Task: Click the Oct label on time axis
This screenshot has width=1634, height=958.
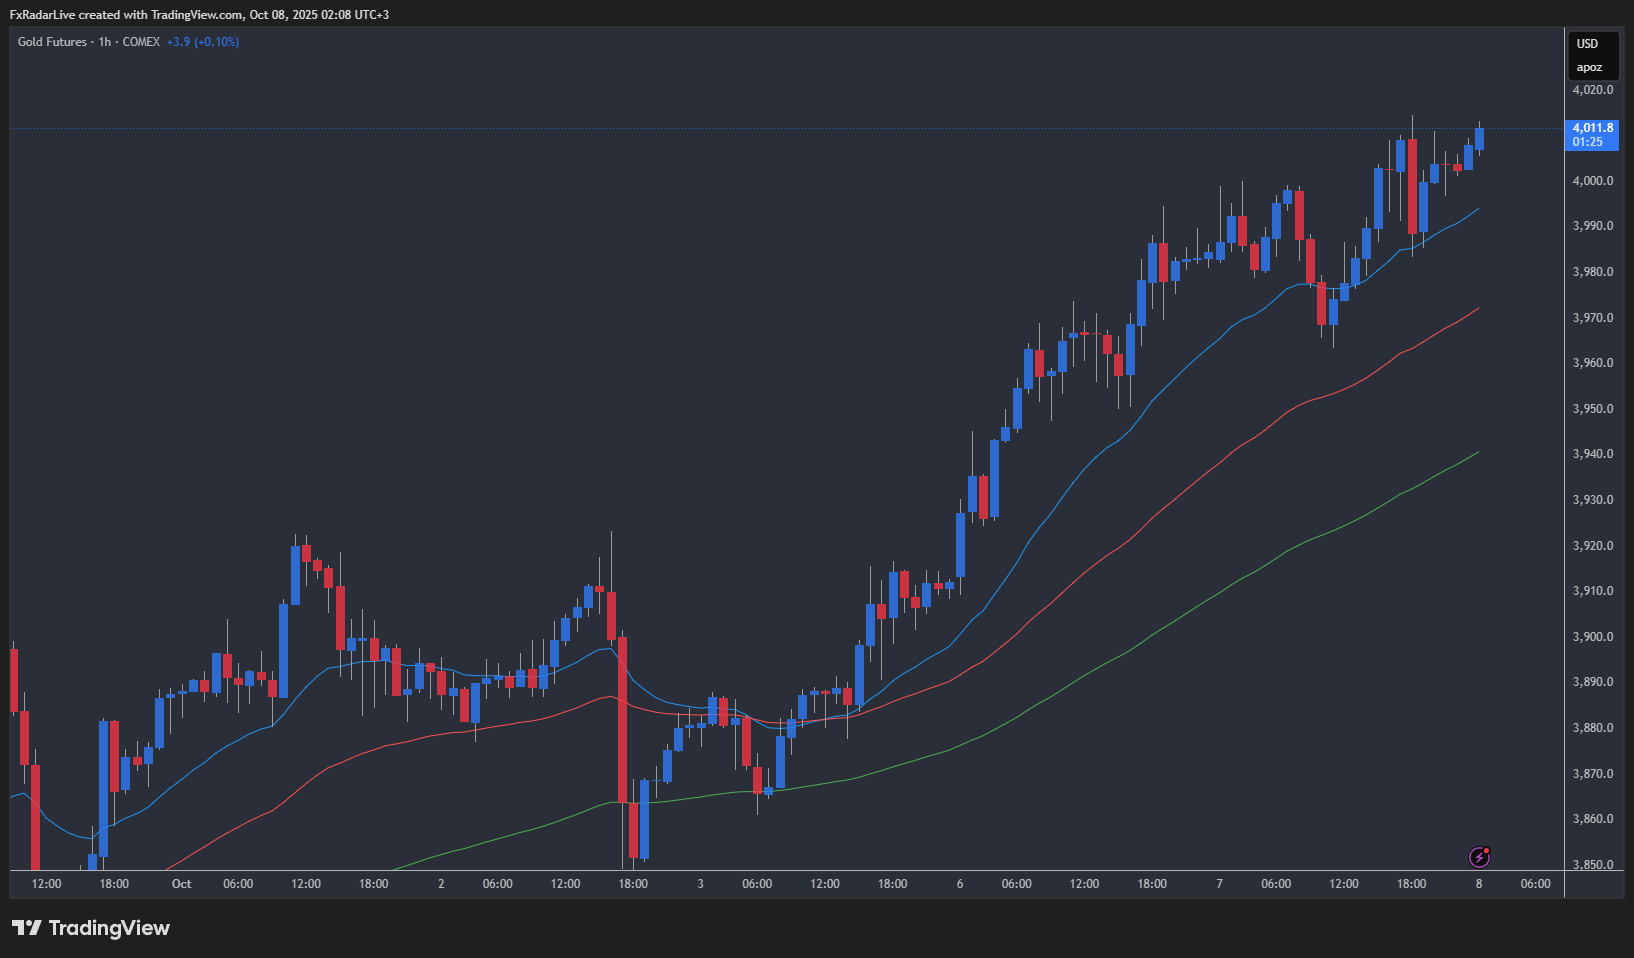Action: 181,884
